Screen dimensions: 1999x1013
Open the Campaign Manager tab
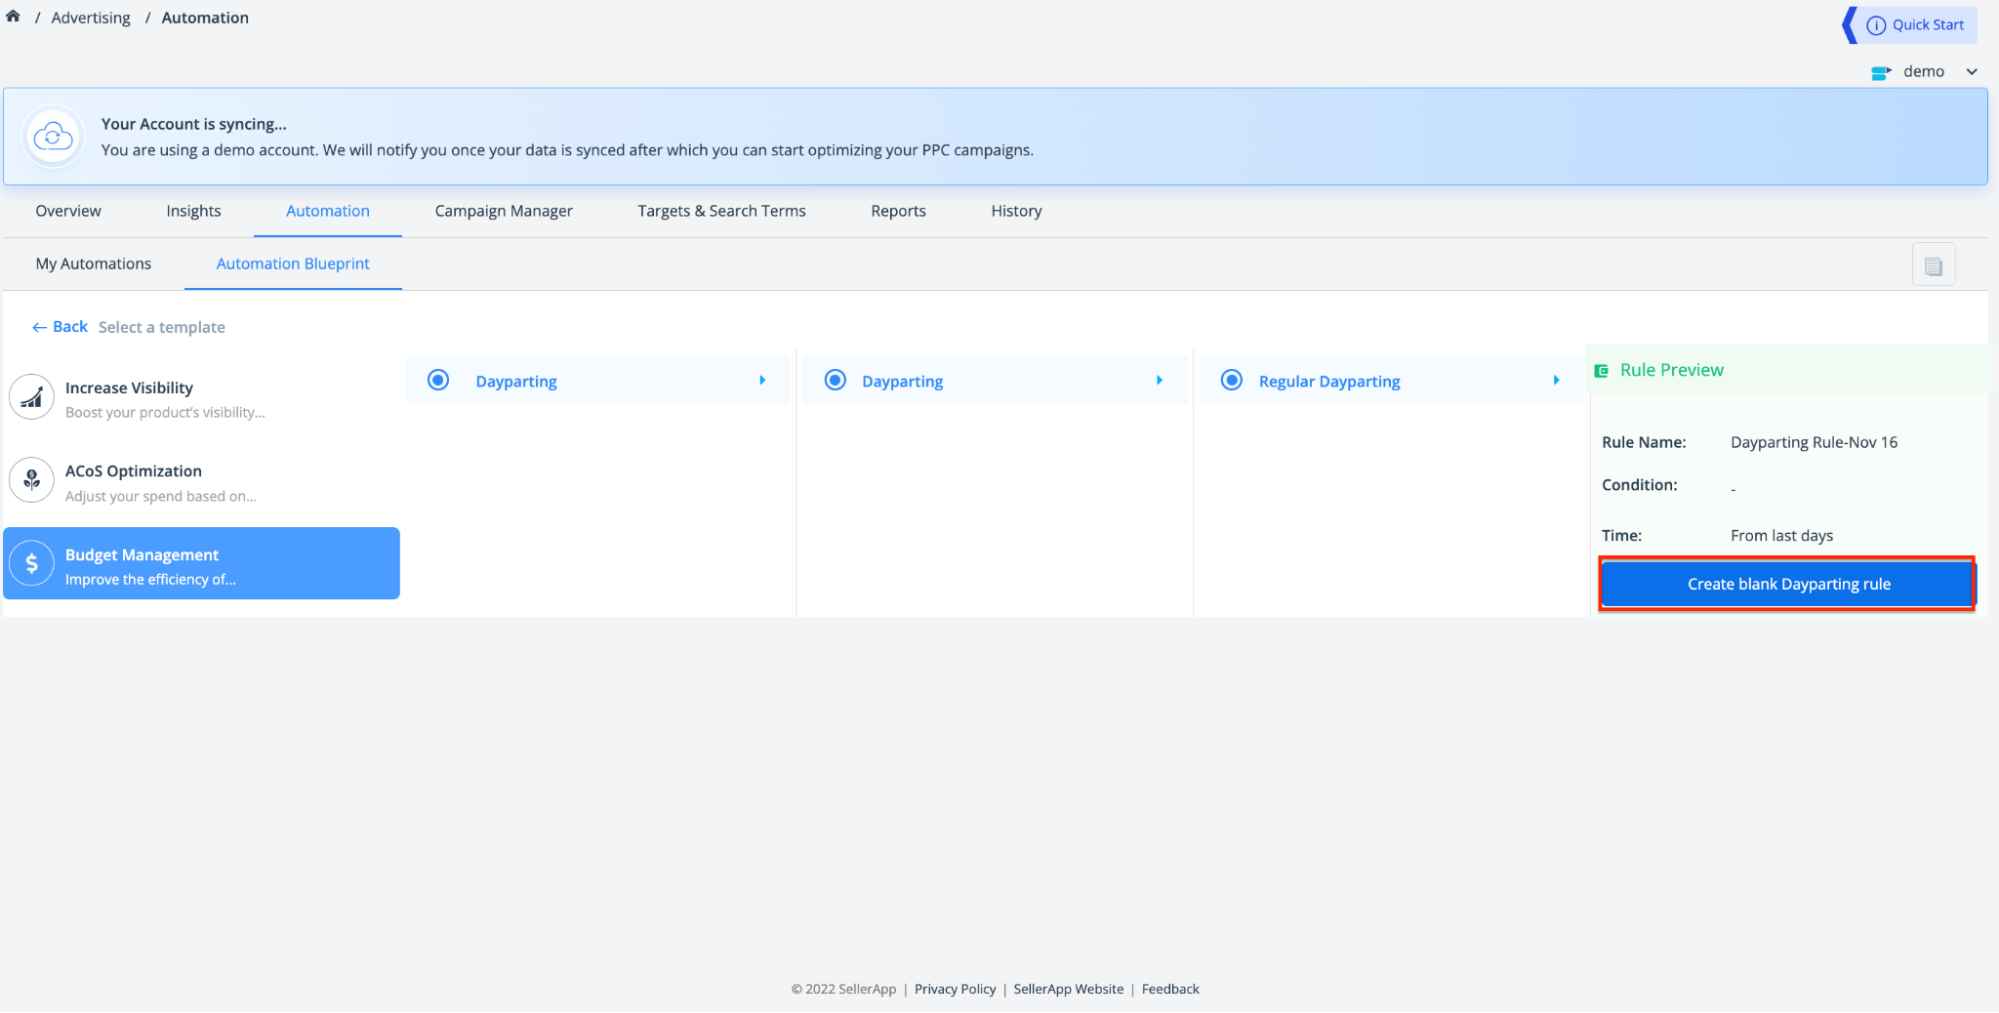(504, 211)
